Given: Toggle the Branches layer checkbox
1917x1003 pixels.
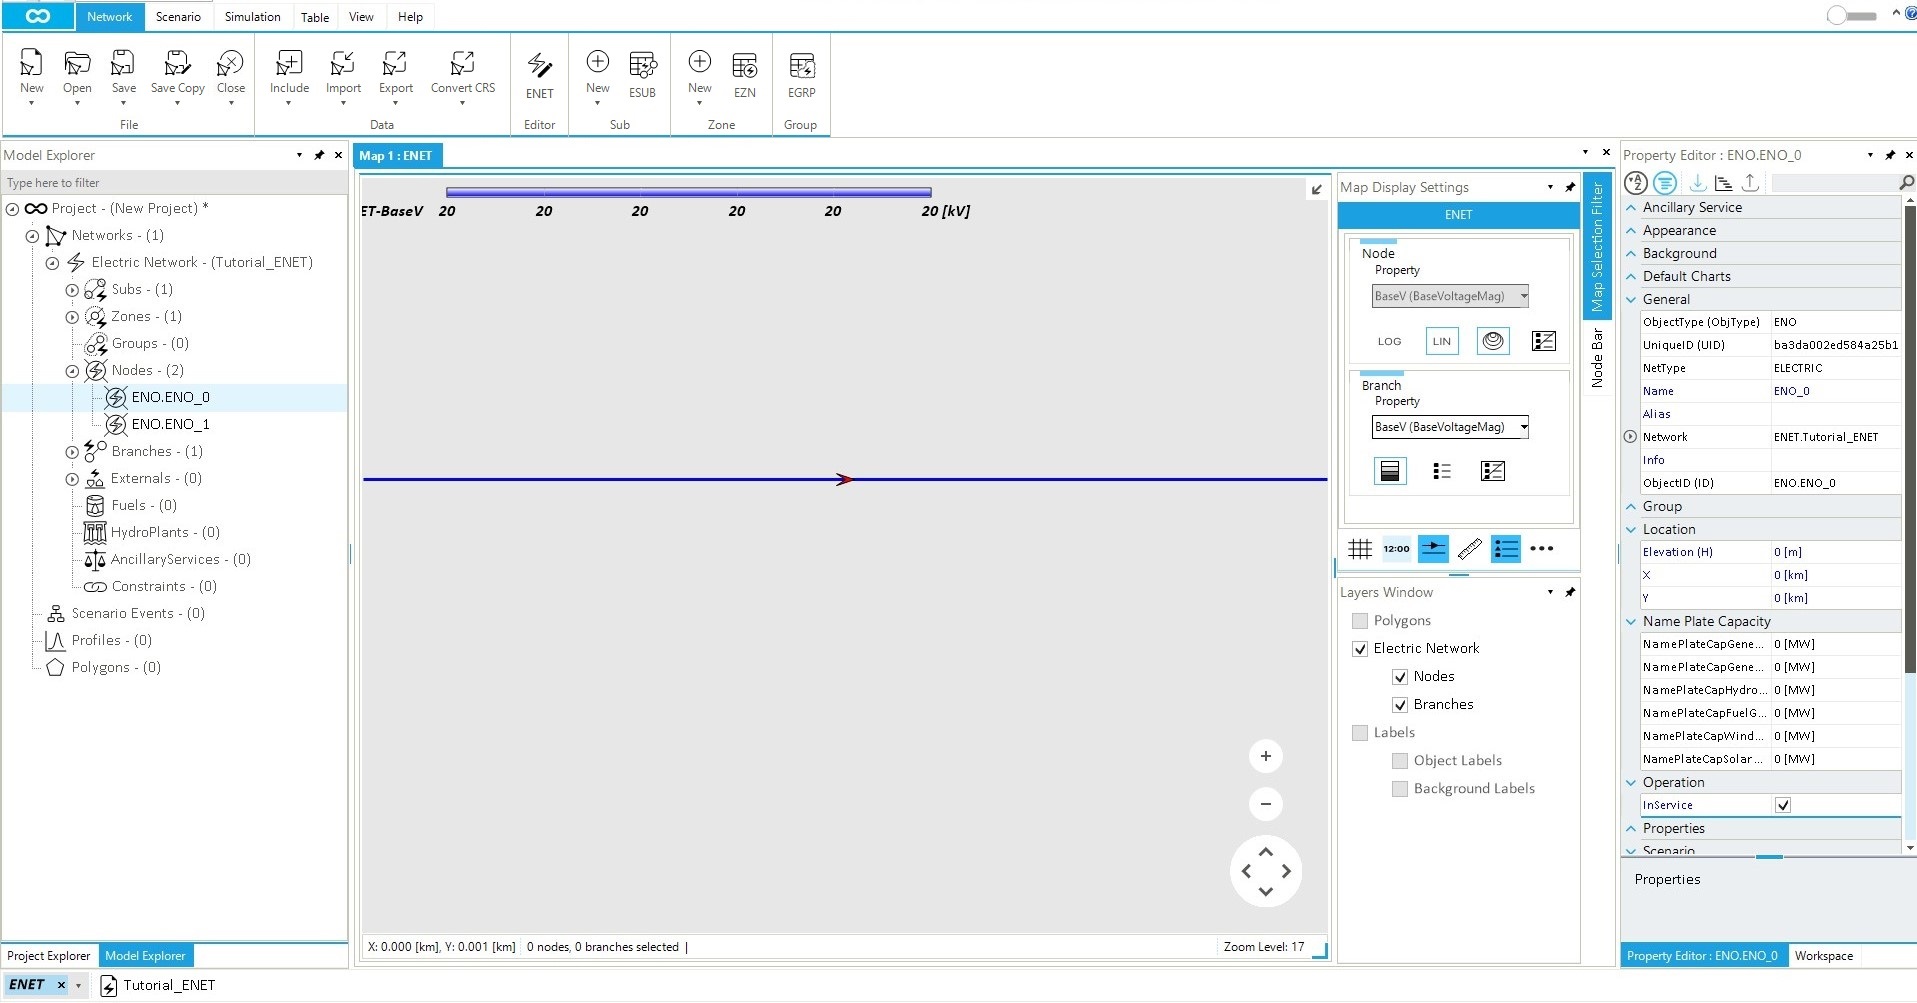Looking at the screenshot, I should tap(1399, 705).
